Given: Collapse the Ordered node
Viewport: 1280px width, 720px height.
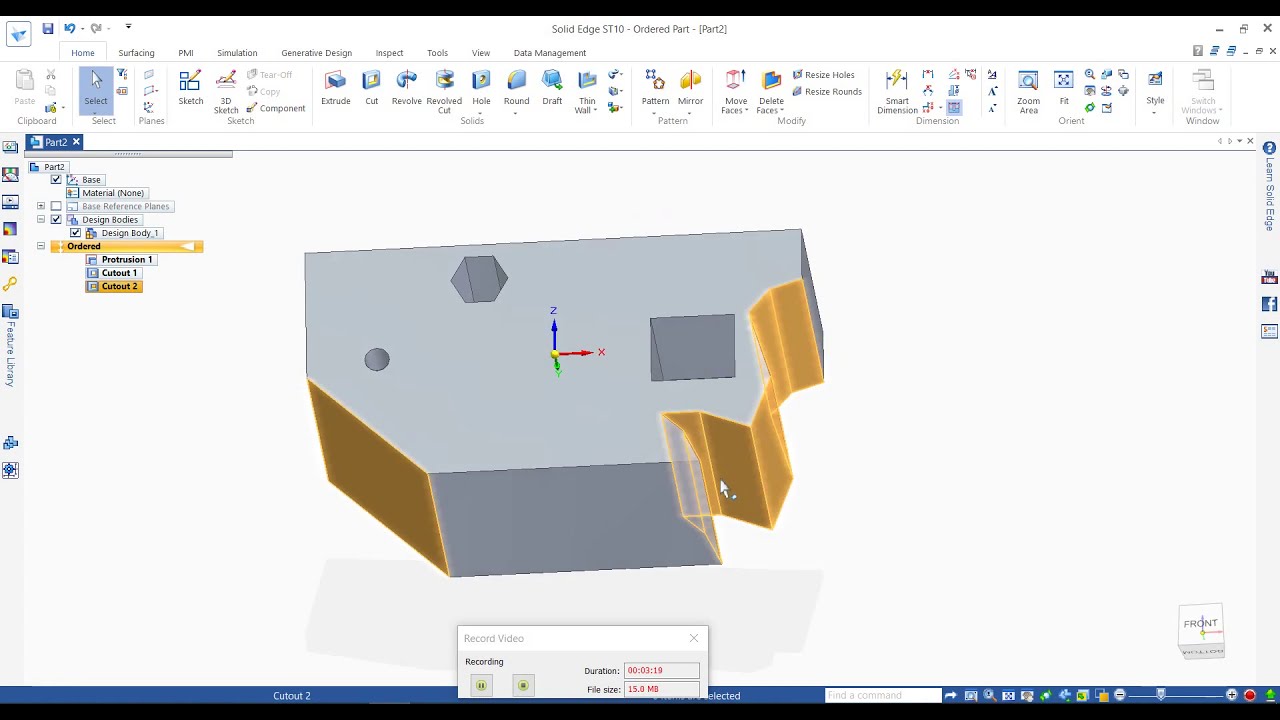Looking at the screenshot, I should coord(41,246).
